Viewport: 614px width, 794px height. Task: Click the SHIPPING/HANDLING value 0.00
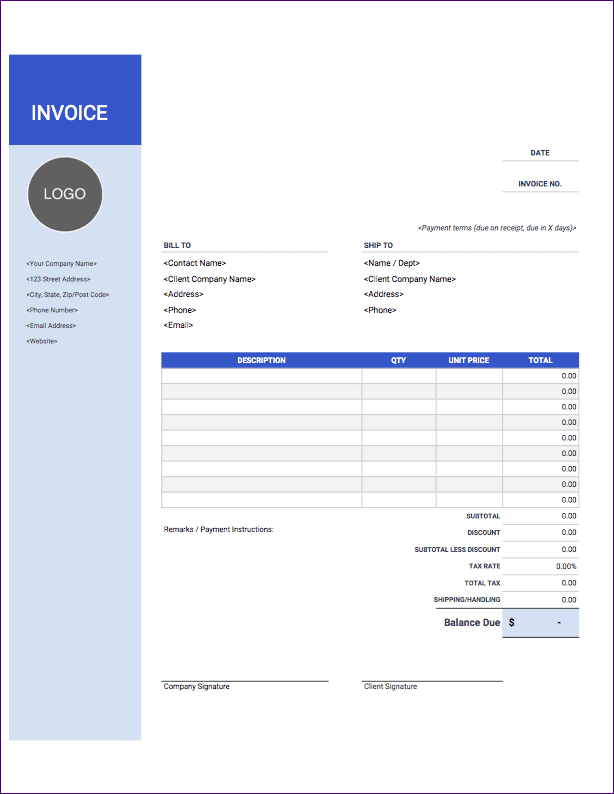569,600
